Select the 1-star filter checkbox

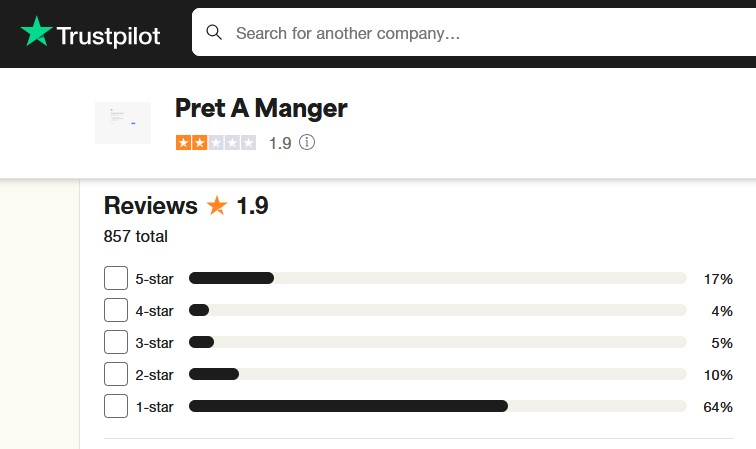pyautogui.click(x=116, y=406)
